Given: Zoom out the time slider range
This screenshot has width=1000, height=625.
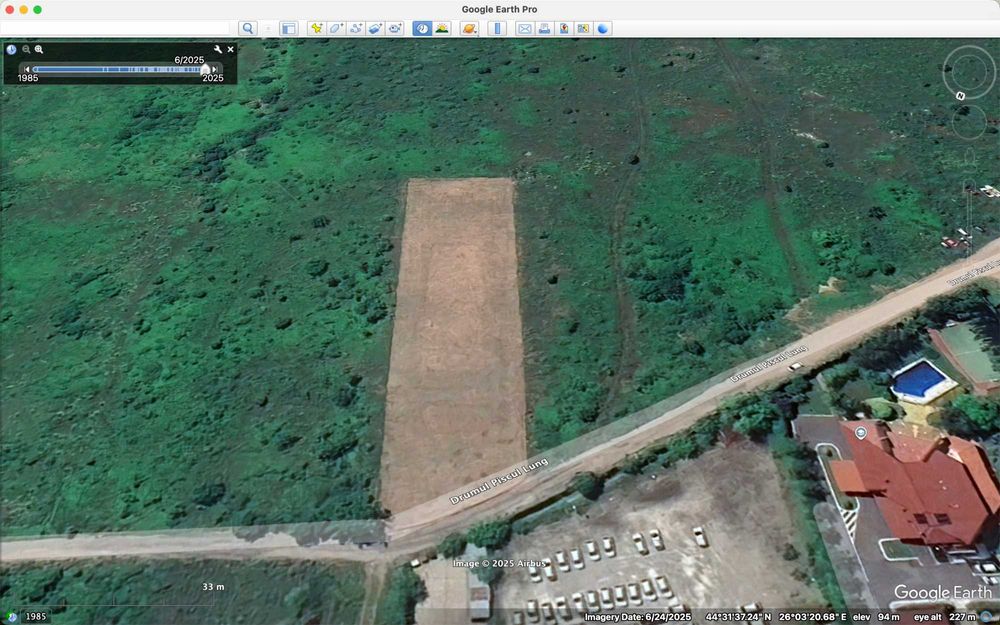Looking at the screenshot, I should (26, 49).
